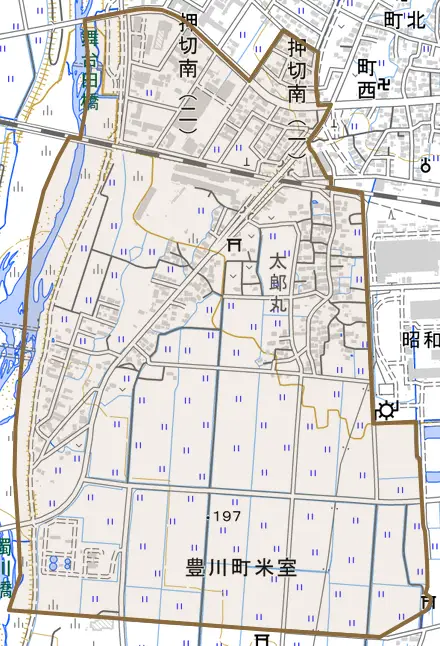Click the factory gear symbol below 昭和
The height and width of the screenshot is (646, 440).
(x=386, y=411)
